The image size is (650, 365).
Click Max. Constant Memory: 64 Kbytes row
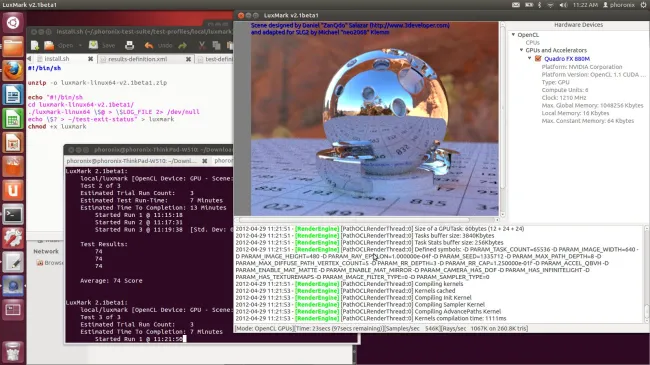pyautogui.click(x=587, y=121)
